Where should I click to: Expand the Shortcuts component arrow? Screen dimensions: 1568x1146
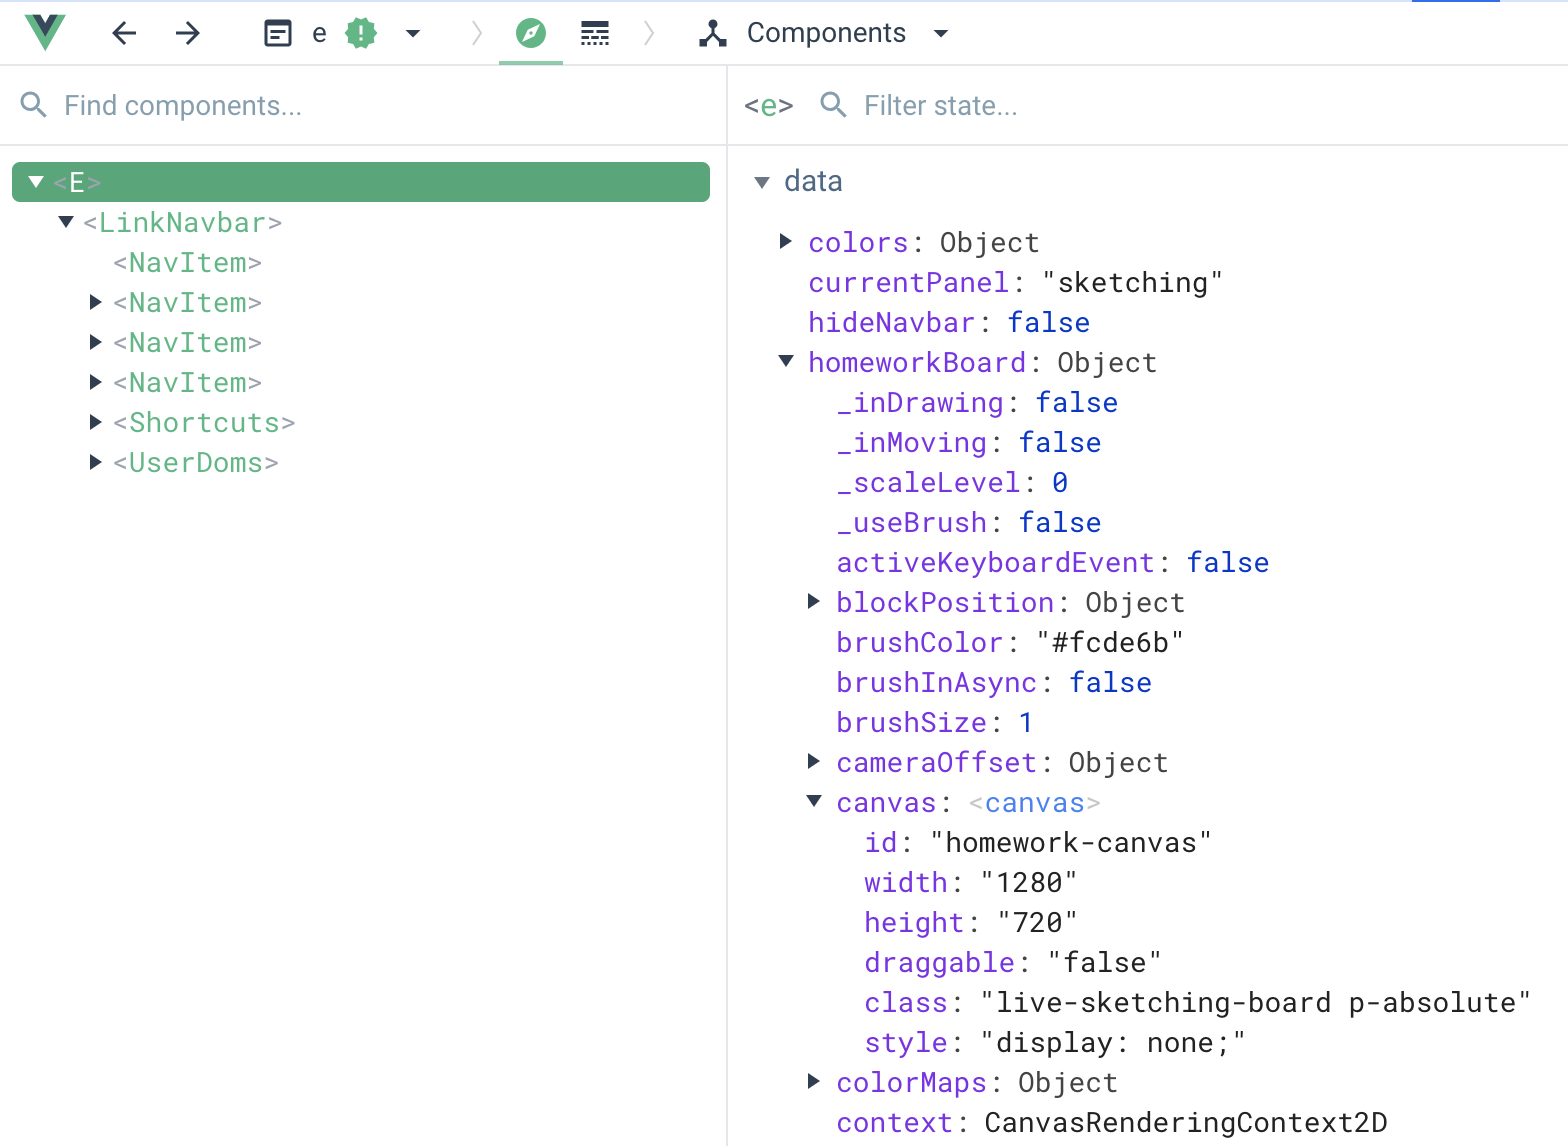pos(96,422)
